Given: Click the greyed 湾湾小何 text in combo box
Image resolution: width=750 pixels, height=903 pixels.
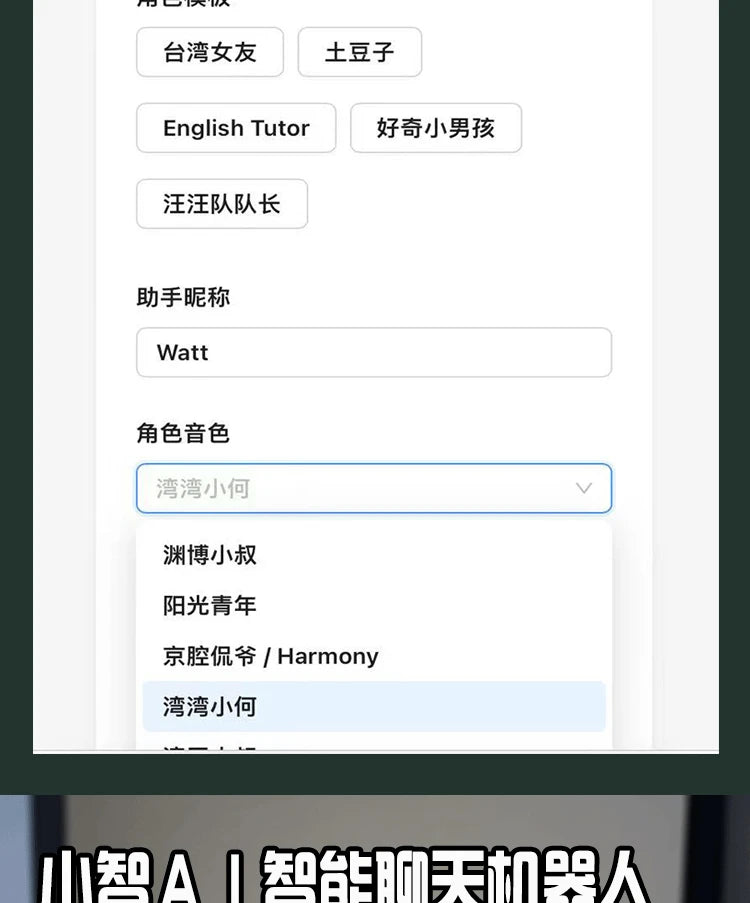Looking at the screenshot, I should coord(203,488).
